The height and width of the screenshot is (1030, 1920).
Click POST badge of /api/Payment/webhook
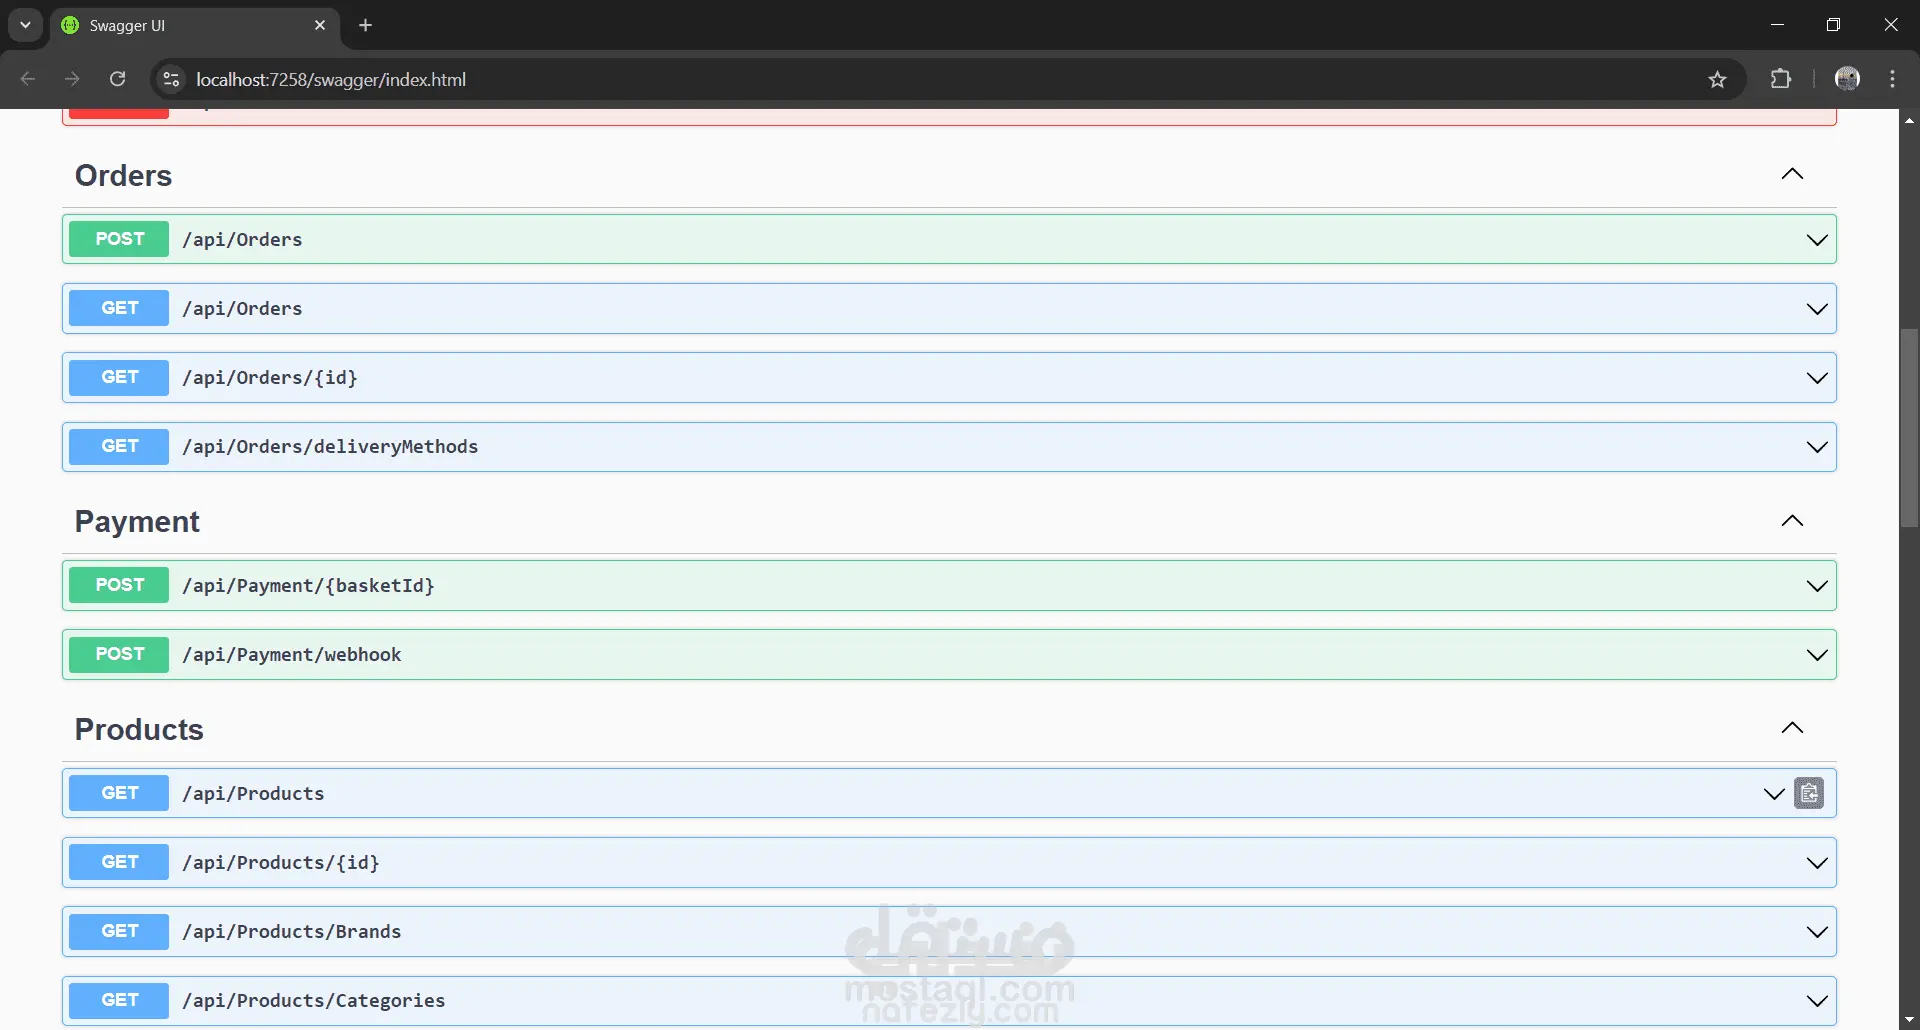pyautogui.click(x=119, y=654)
